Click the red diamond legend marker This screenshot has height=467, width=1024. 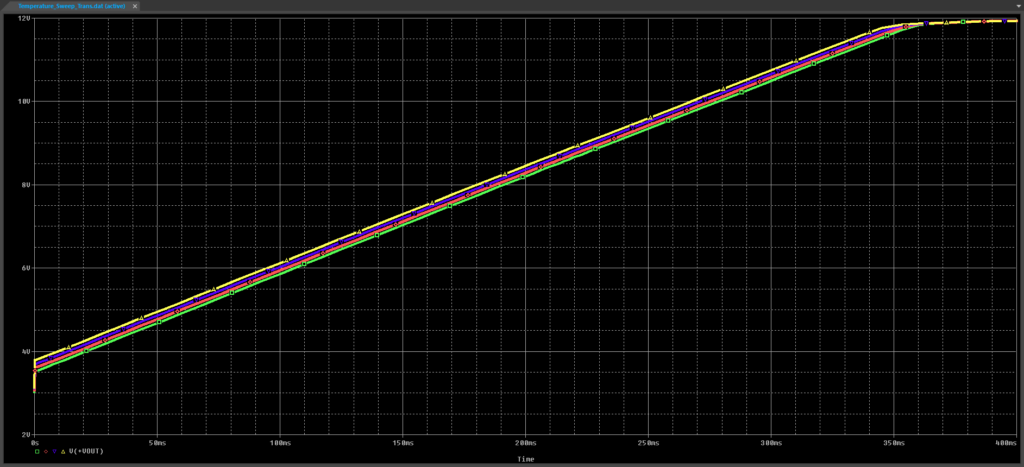point(46,452)
